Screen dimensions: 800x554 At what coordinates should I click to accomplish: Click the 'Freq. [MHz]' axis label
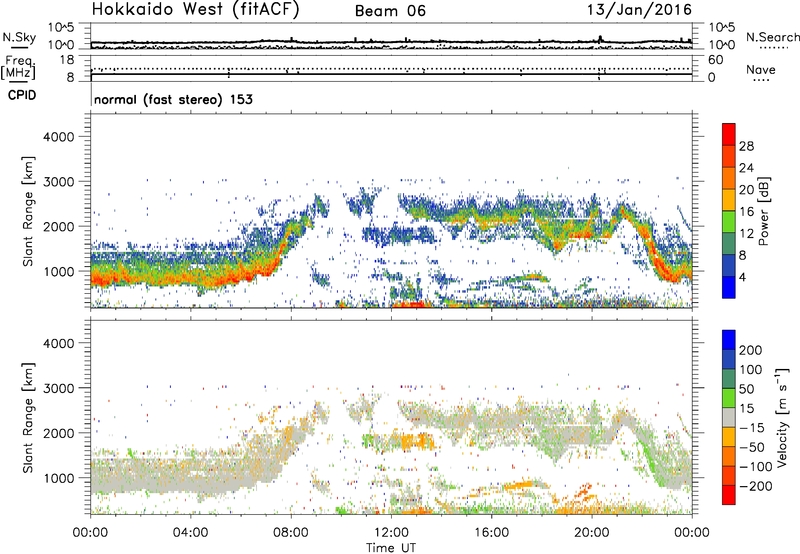click(x=18, y=68)
